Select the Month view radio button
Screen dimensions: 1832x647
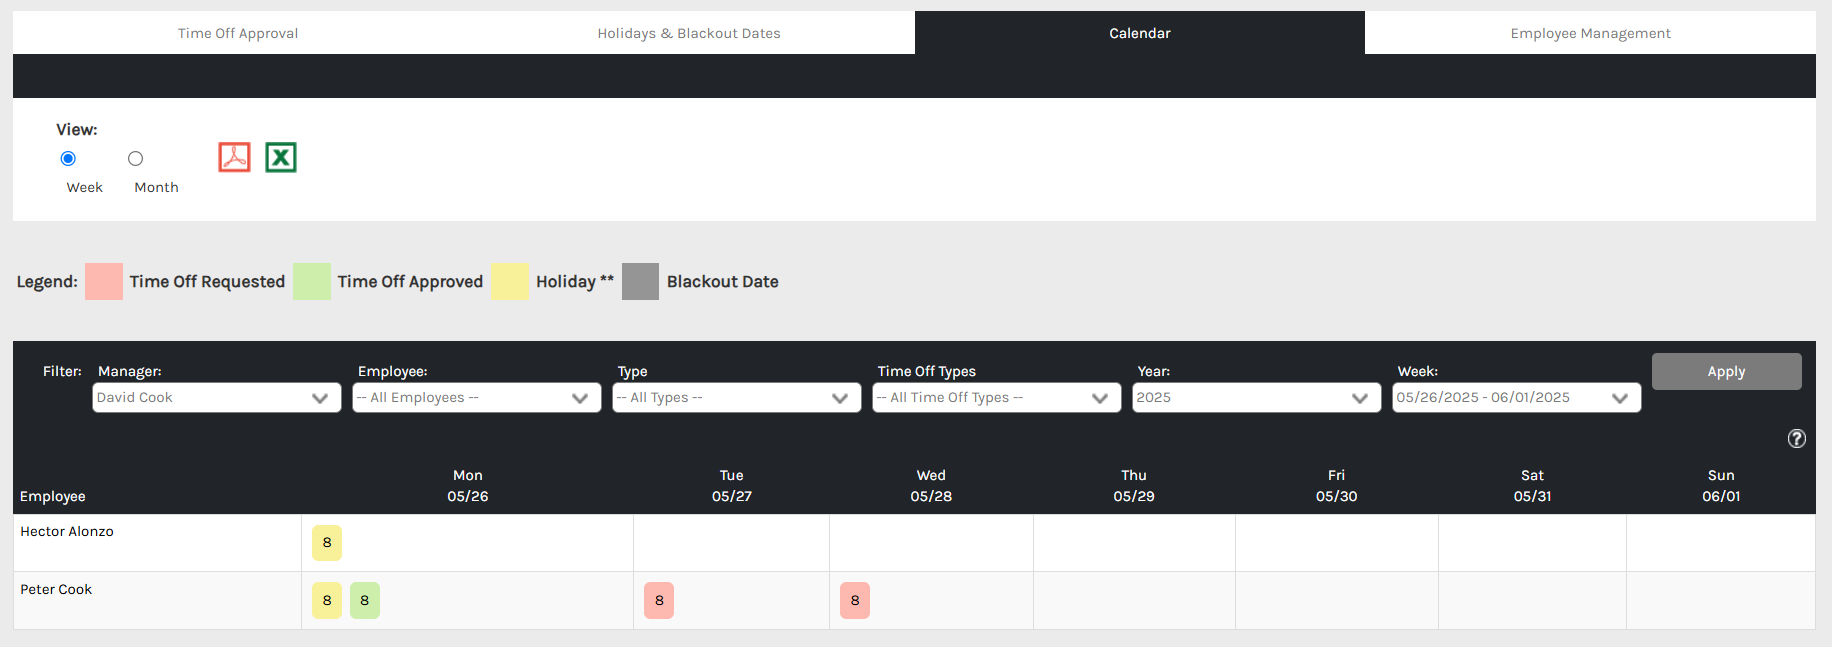pyautogui.click(x=135, y=158)
